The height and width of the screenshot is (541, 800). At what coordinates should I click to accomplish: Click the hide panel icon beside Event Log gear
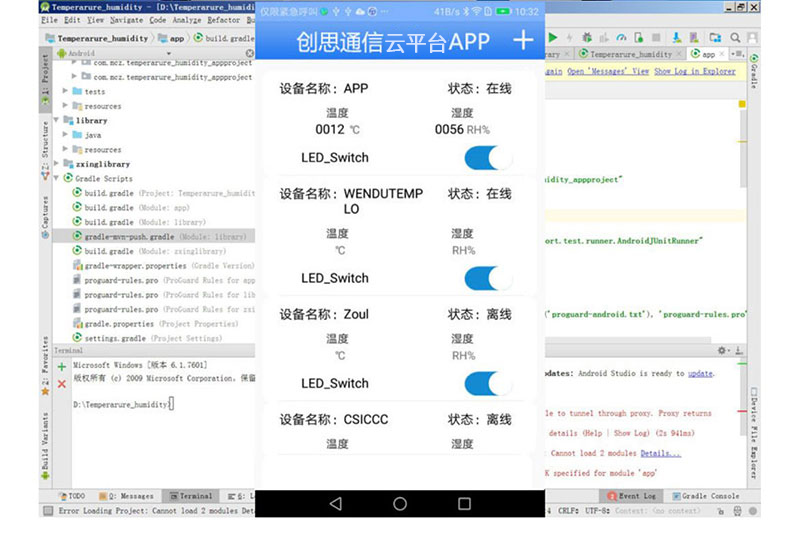pos(739,350)
